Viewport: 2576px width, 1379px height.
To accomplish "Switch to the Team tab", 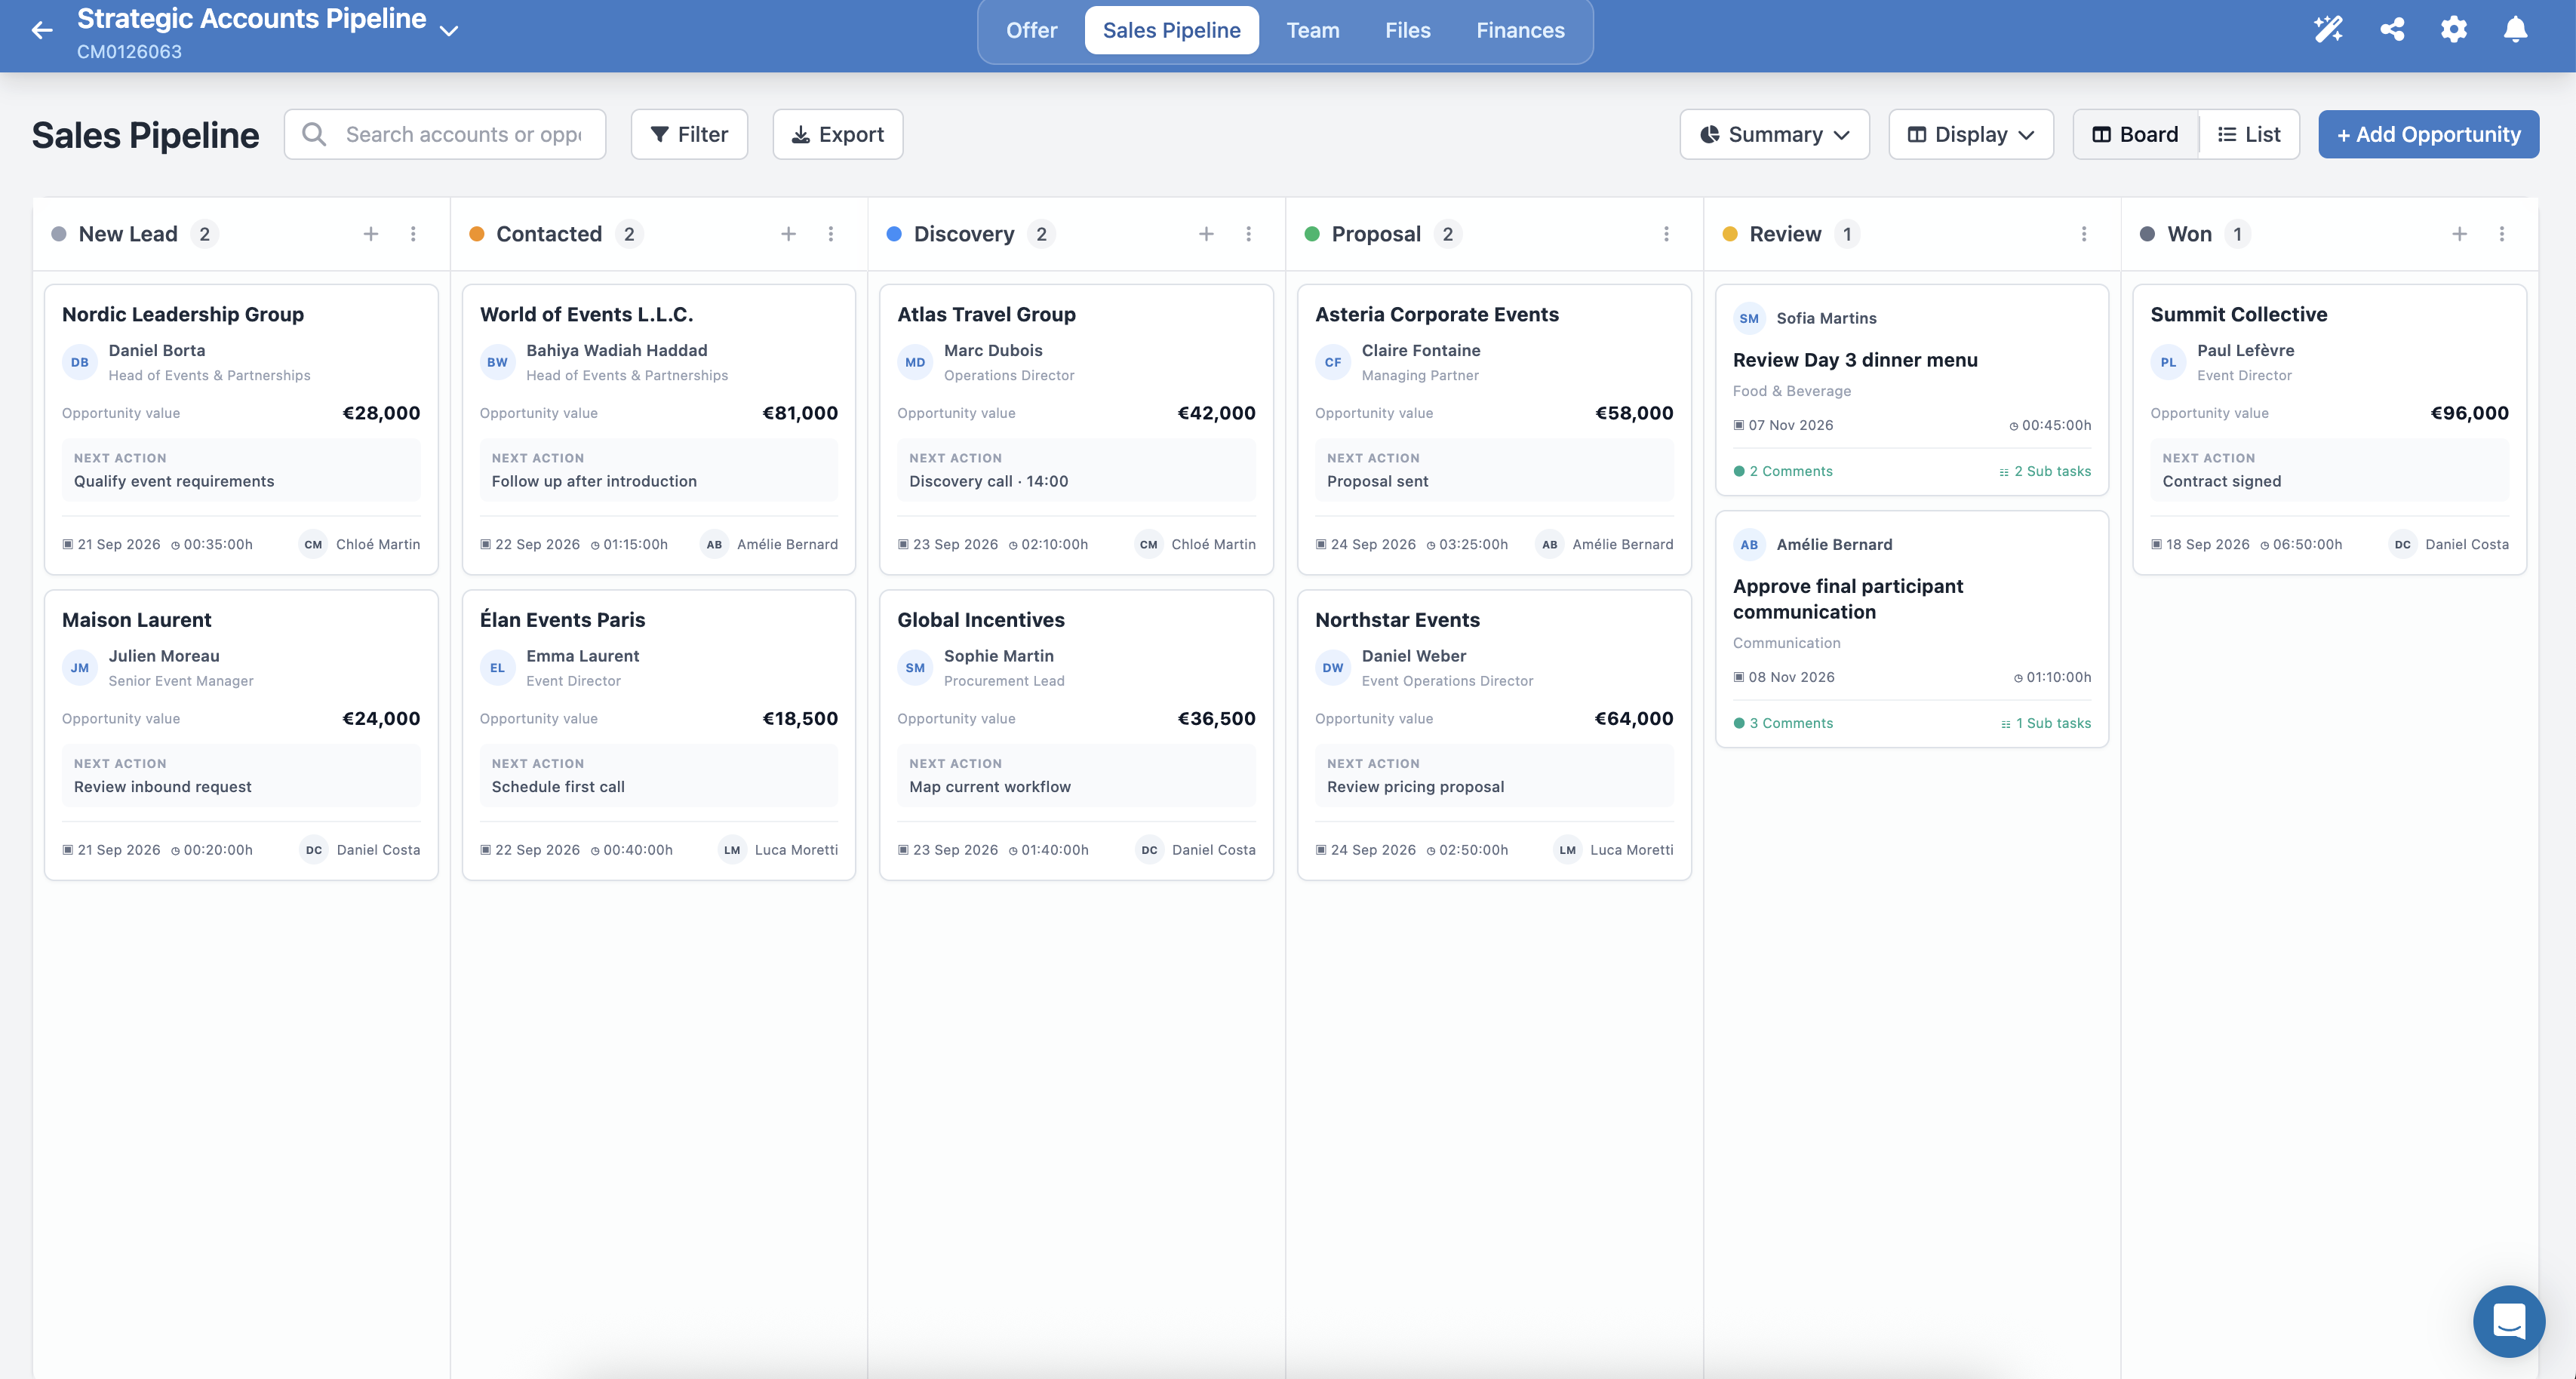I will (x=1312, y=30).
